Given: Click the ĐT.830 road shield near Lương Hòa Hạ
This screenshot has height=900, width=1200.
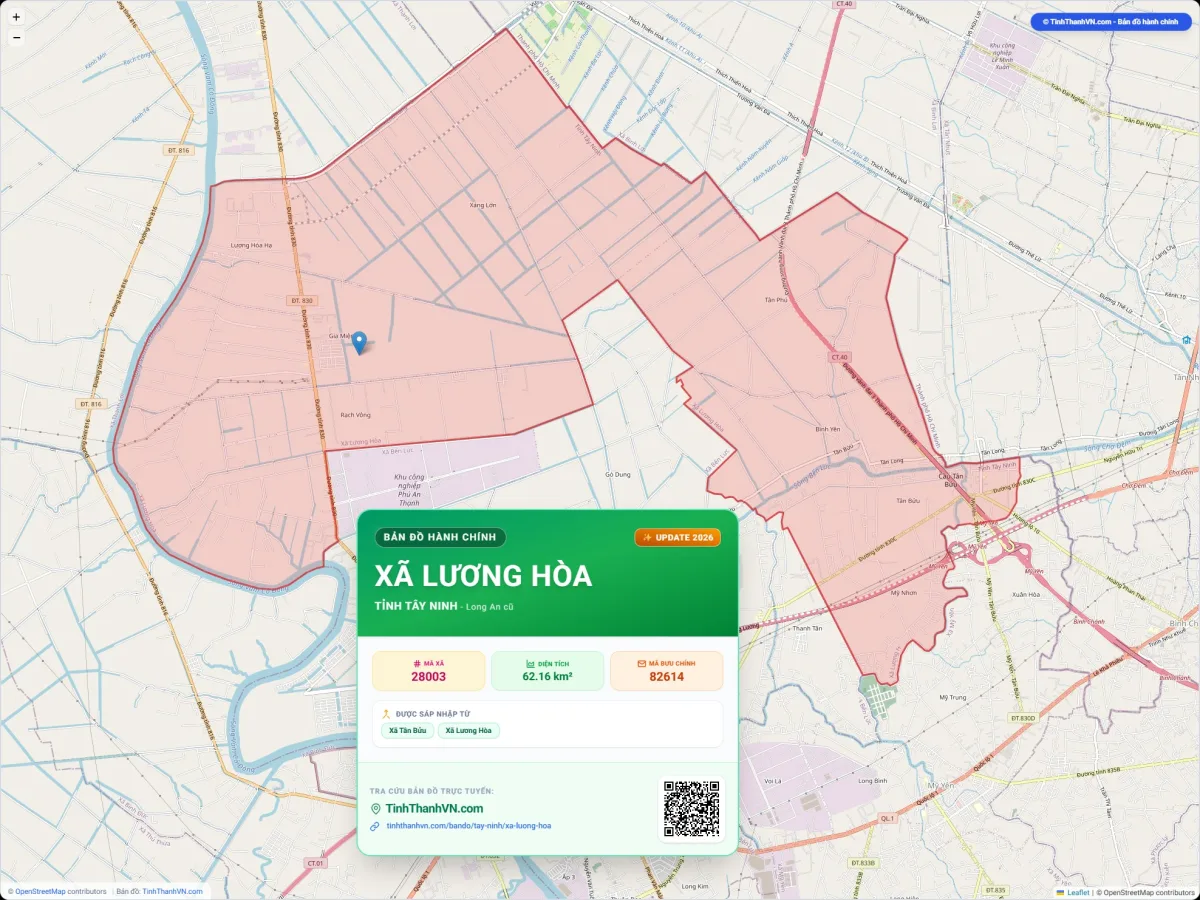Looking at the screenshot, I should pos(302,300).
